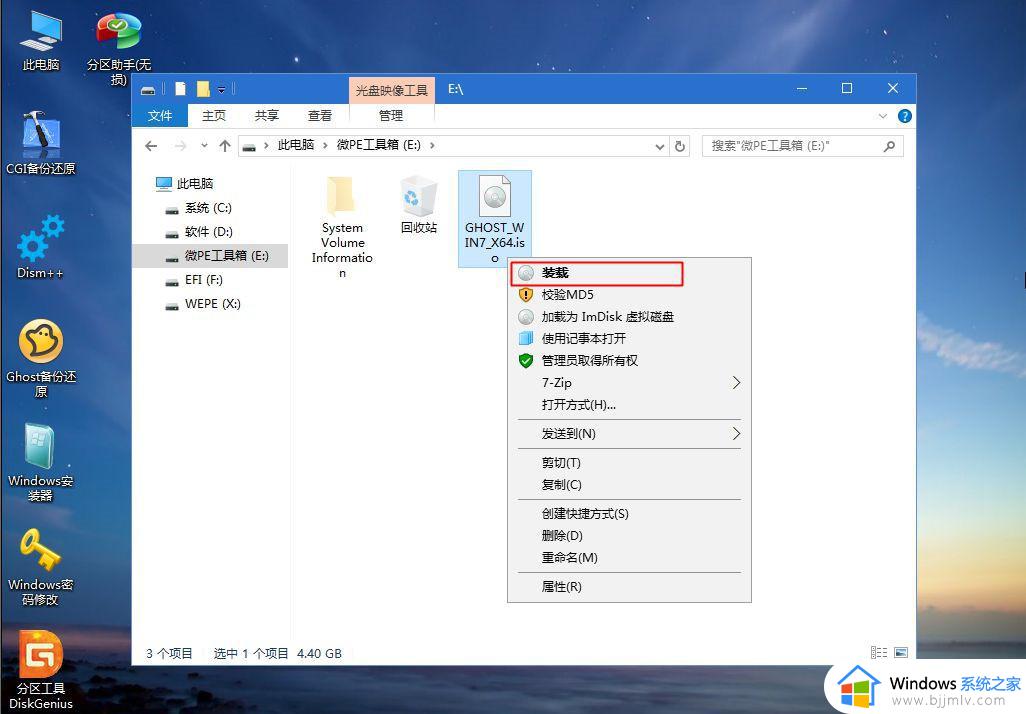Go up one folder level arrow
Screen dimensions: 1026x714
[x=225, y=146]
